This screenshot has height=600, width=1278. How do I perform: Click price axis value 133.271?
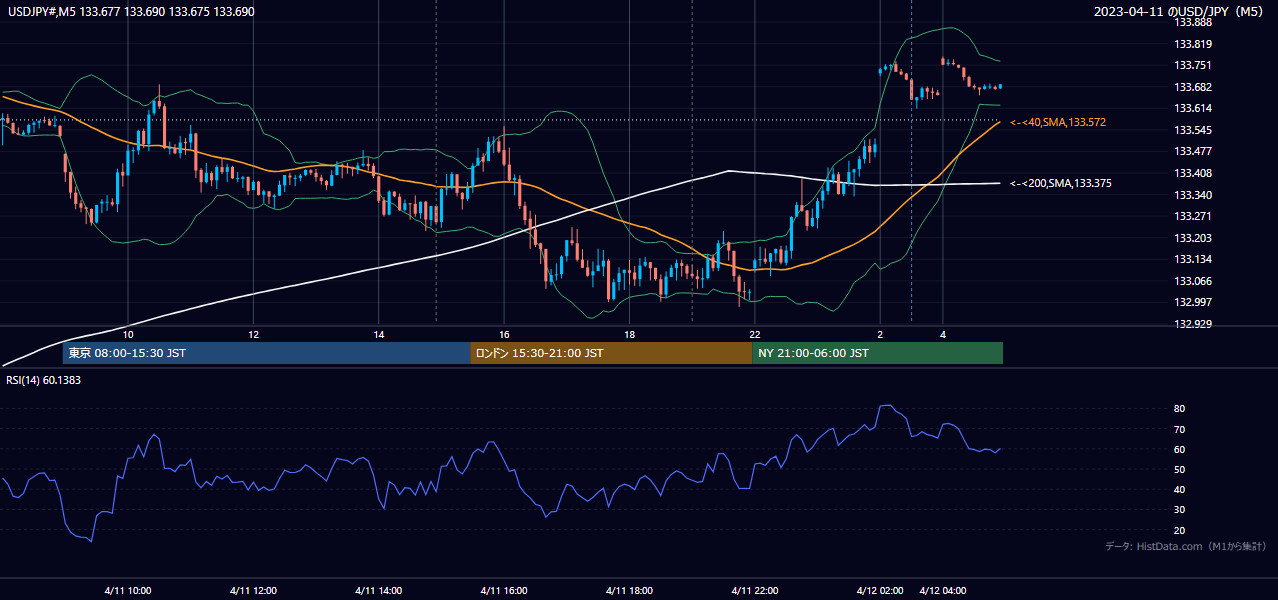(1193, 216)
